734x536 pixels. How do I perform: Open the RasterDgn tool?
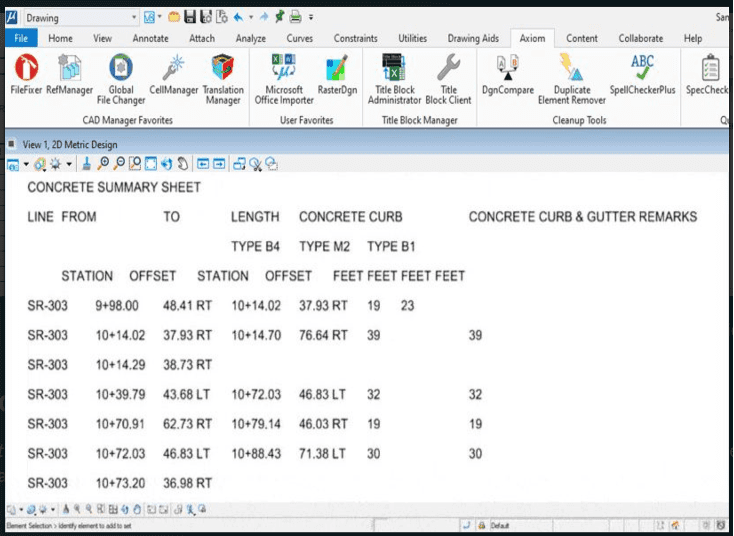(x=337, y=74)
